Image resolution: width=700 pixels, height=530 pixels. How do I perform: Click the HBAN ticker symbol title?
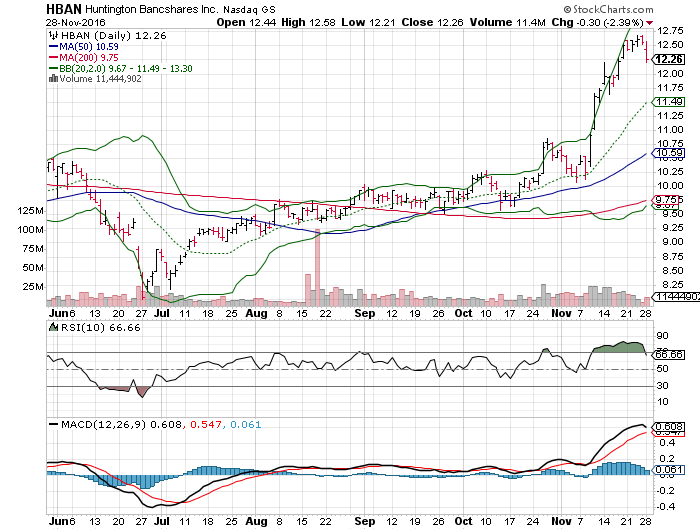tap(64, 8)
